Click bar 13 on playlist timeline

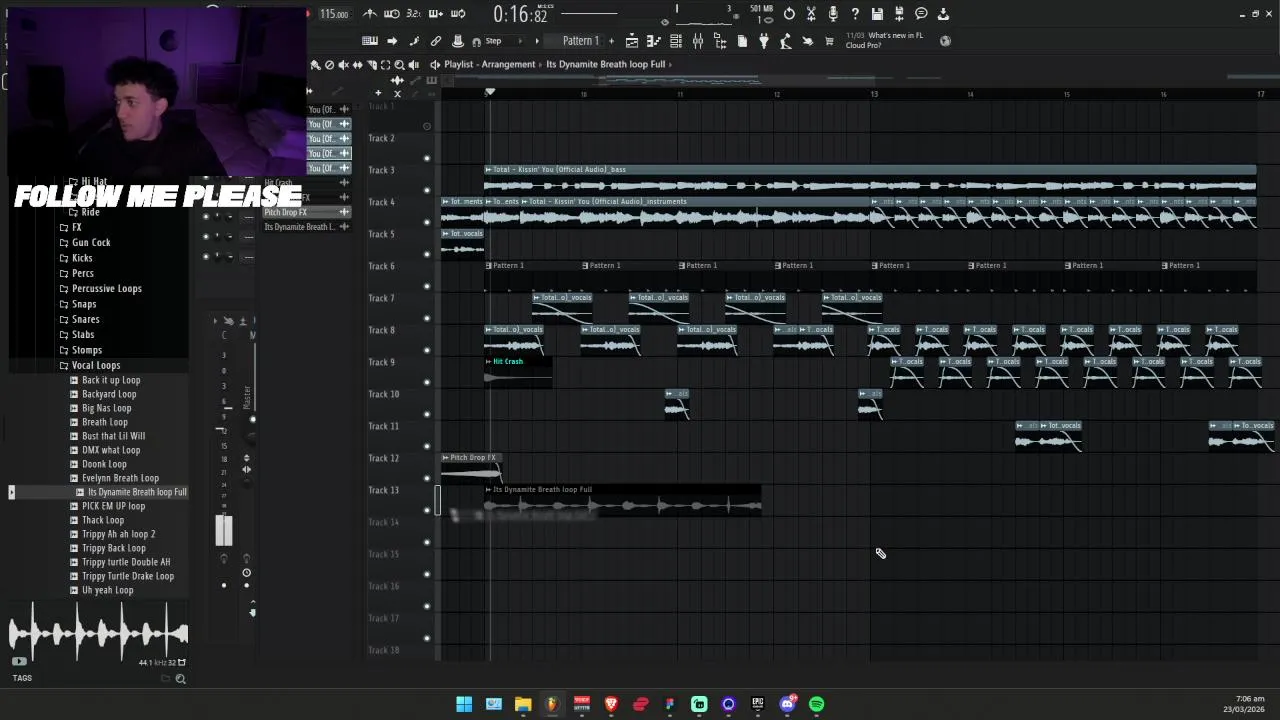click(874, 94)
